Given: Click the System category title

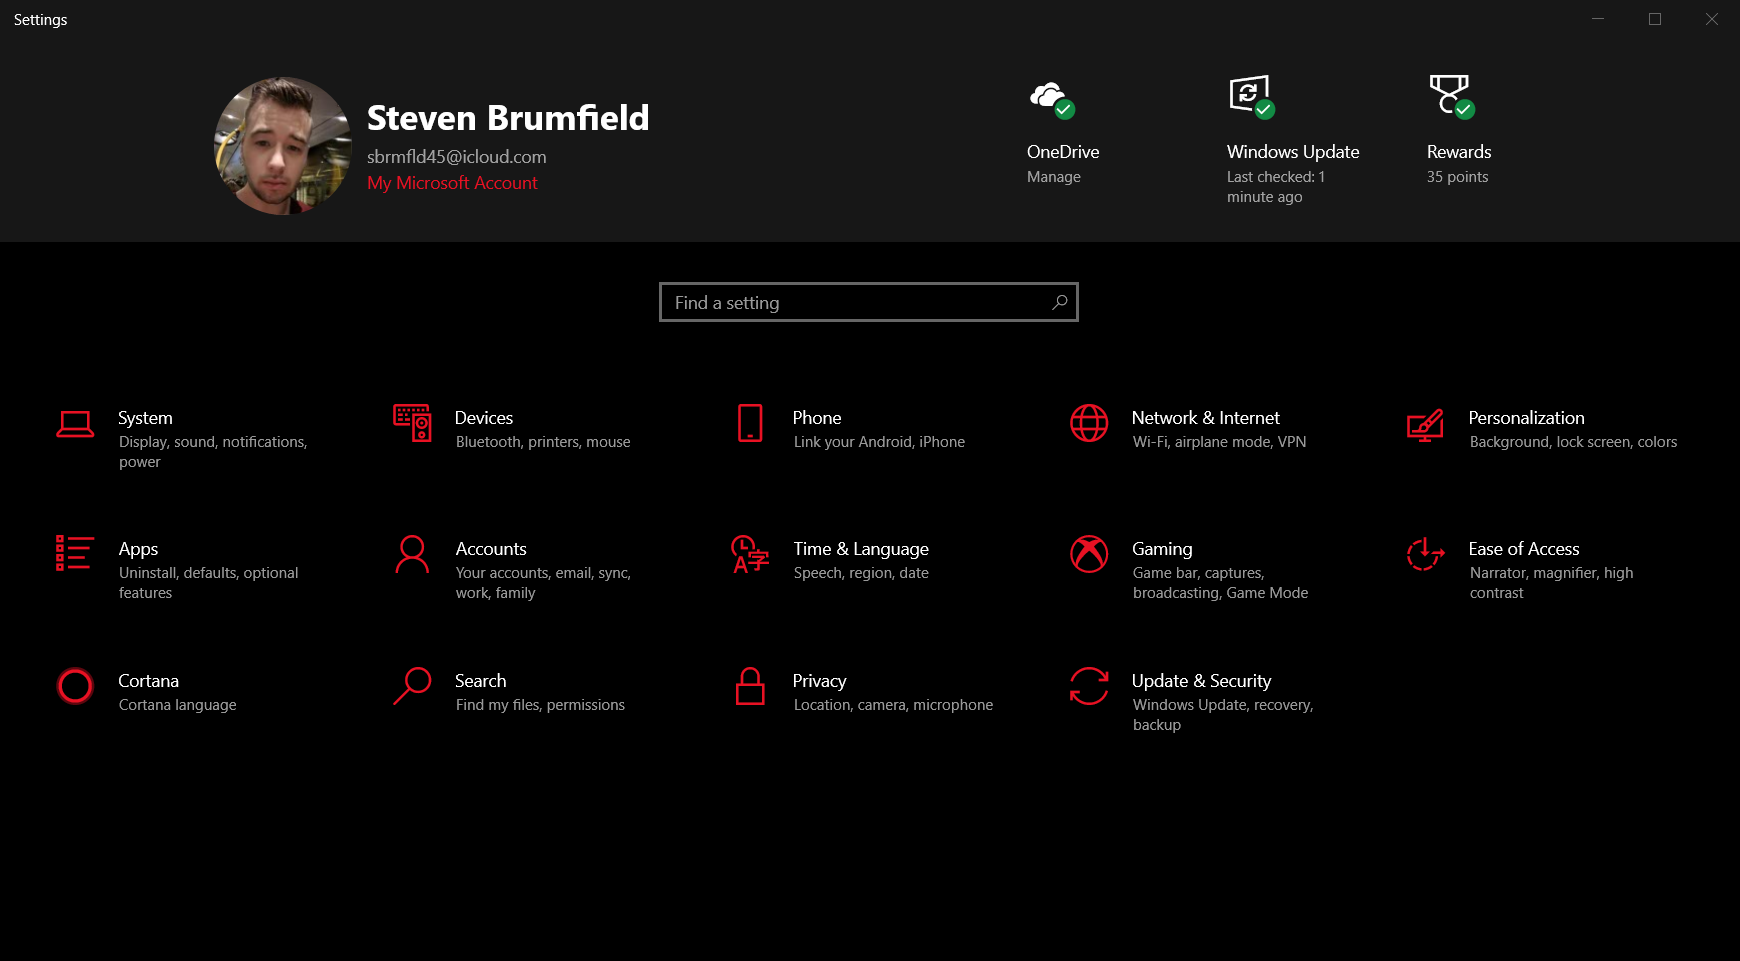Looking at the screenshot, I should (x=145, y=418).
